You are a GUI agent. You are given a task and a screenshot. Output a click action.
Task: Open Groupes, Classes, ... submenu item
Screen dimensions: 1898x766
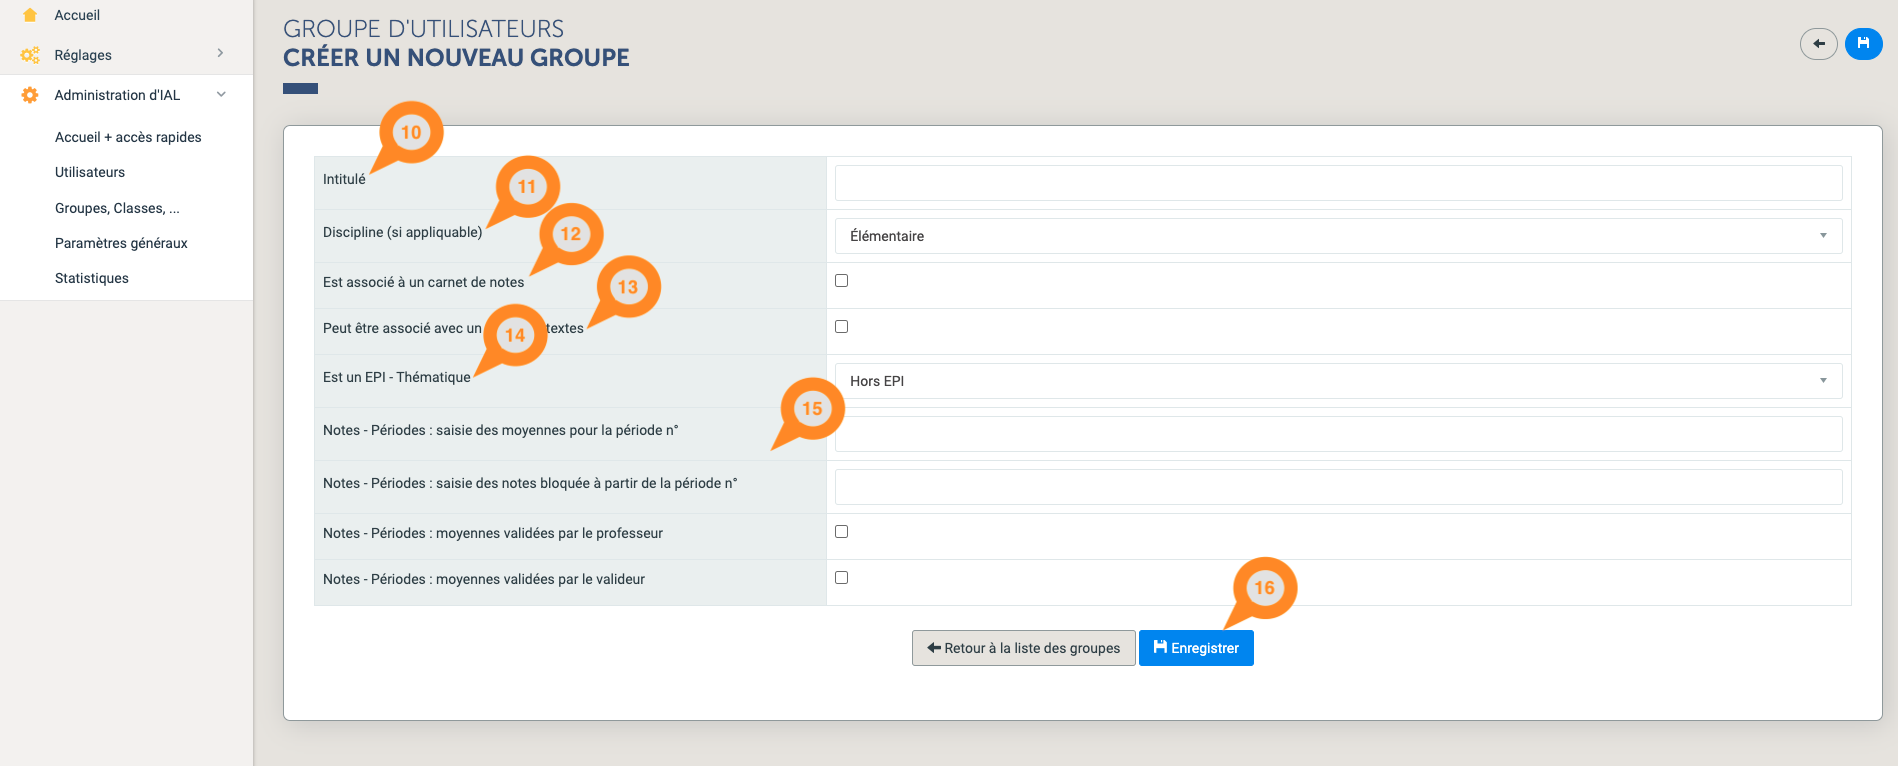pyautogui.click(x=117, y=208)
